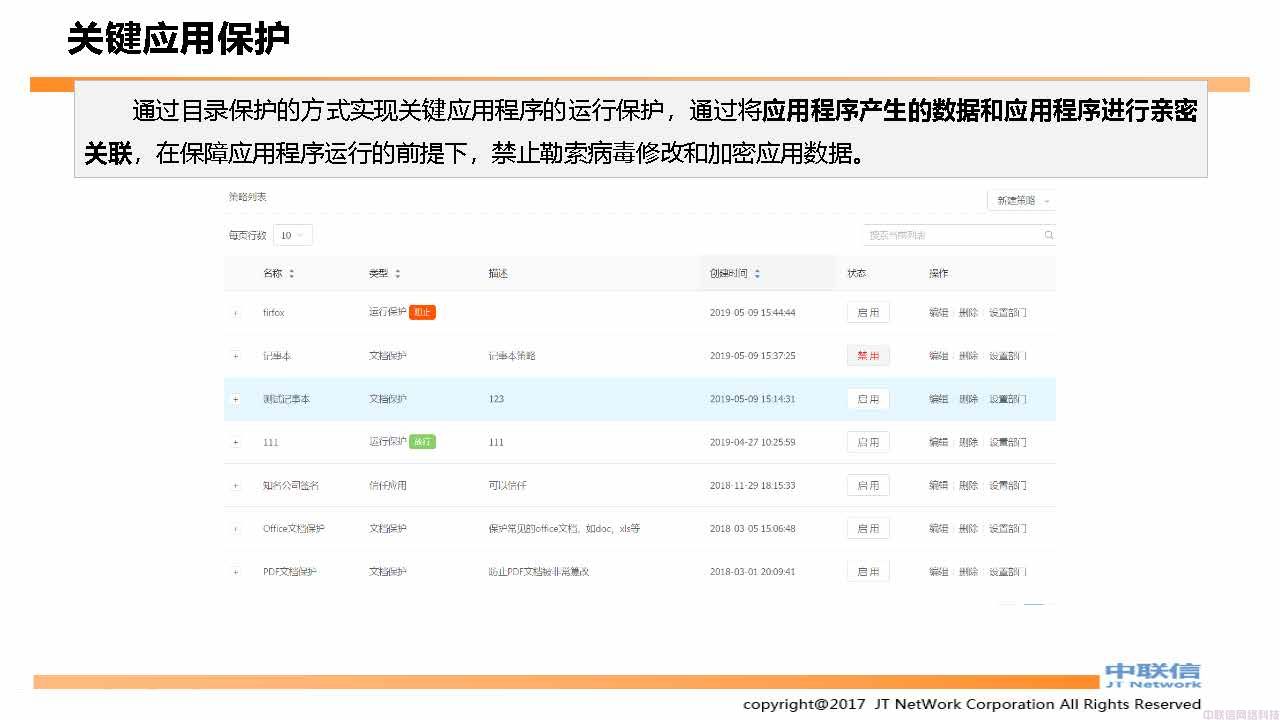
Task: Set department for Office文档保护 policy
Action: click(1008, 528)
